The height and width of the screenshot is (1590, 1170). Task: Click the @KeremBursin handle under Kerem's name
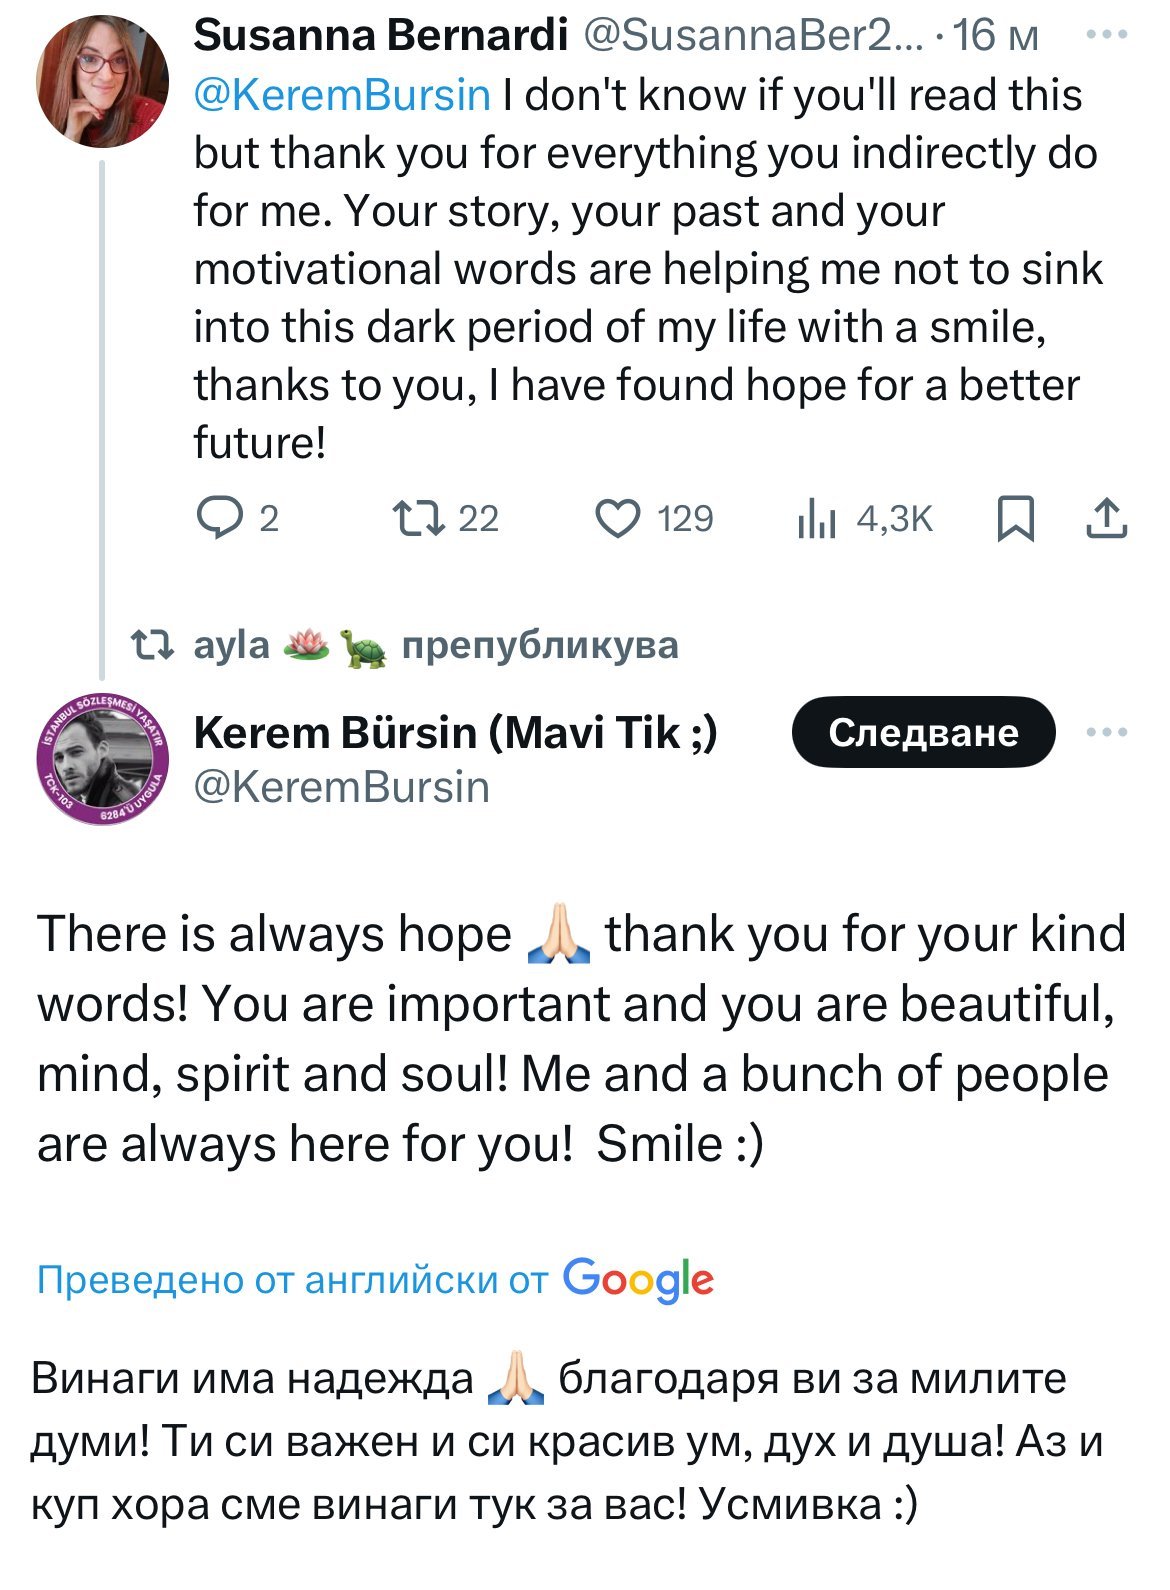(x=341, y=787)
